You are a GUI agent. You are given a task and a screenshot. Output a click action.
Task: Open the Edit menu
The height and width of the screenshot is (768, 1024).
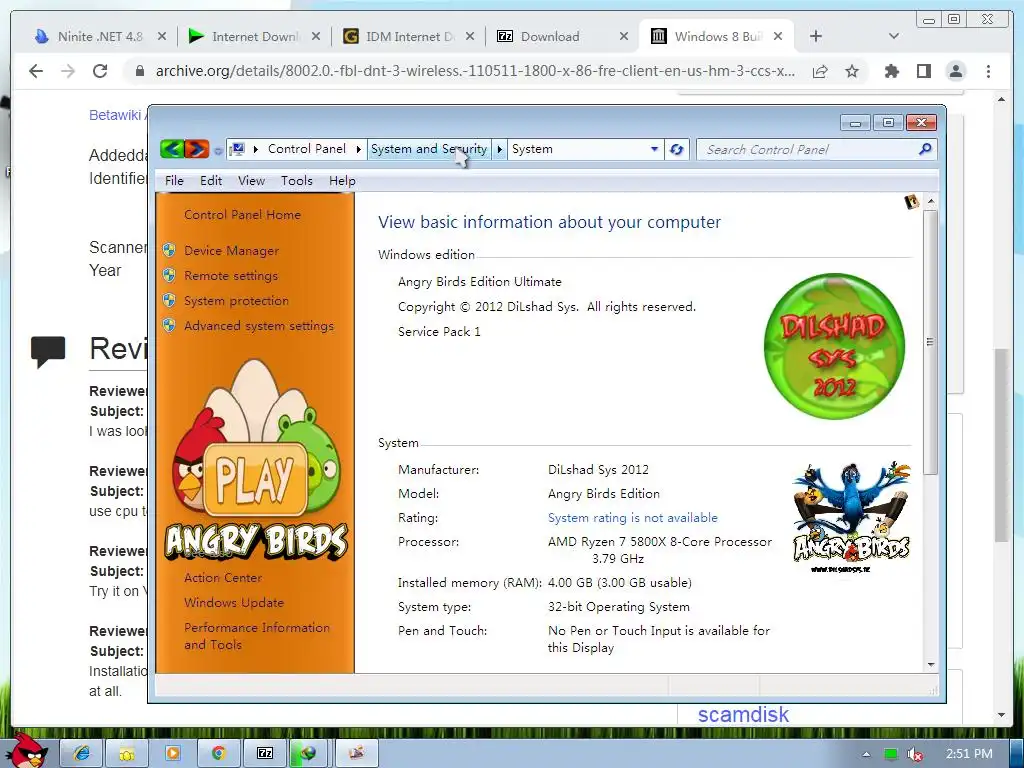pos(211,181)
